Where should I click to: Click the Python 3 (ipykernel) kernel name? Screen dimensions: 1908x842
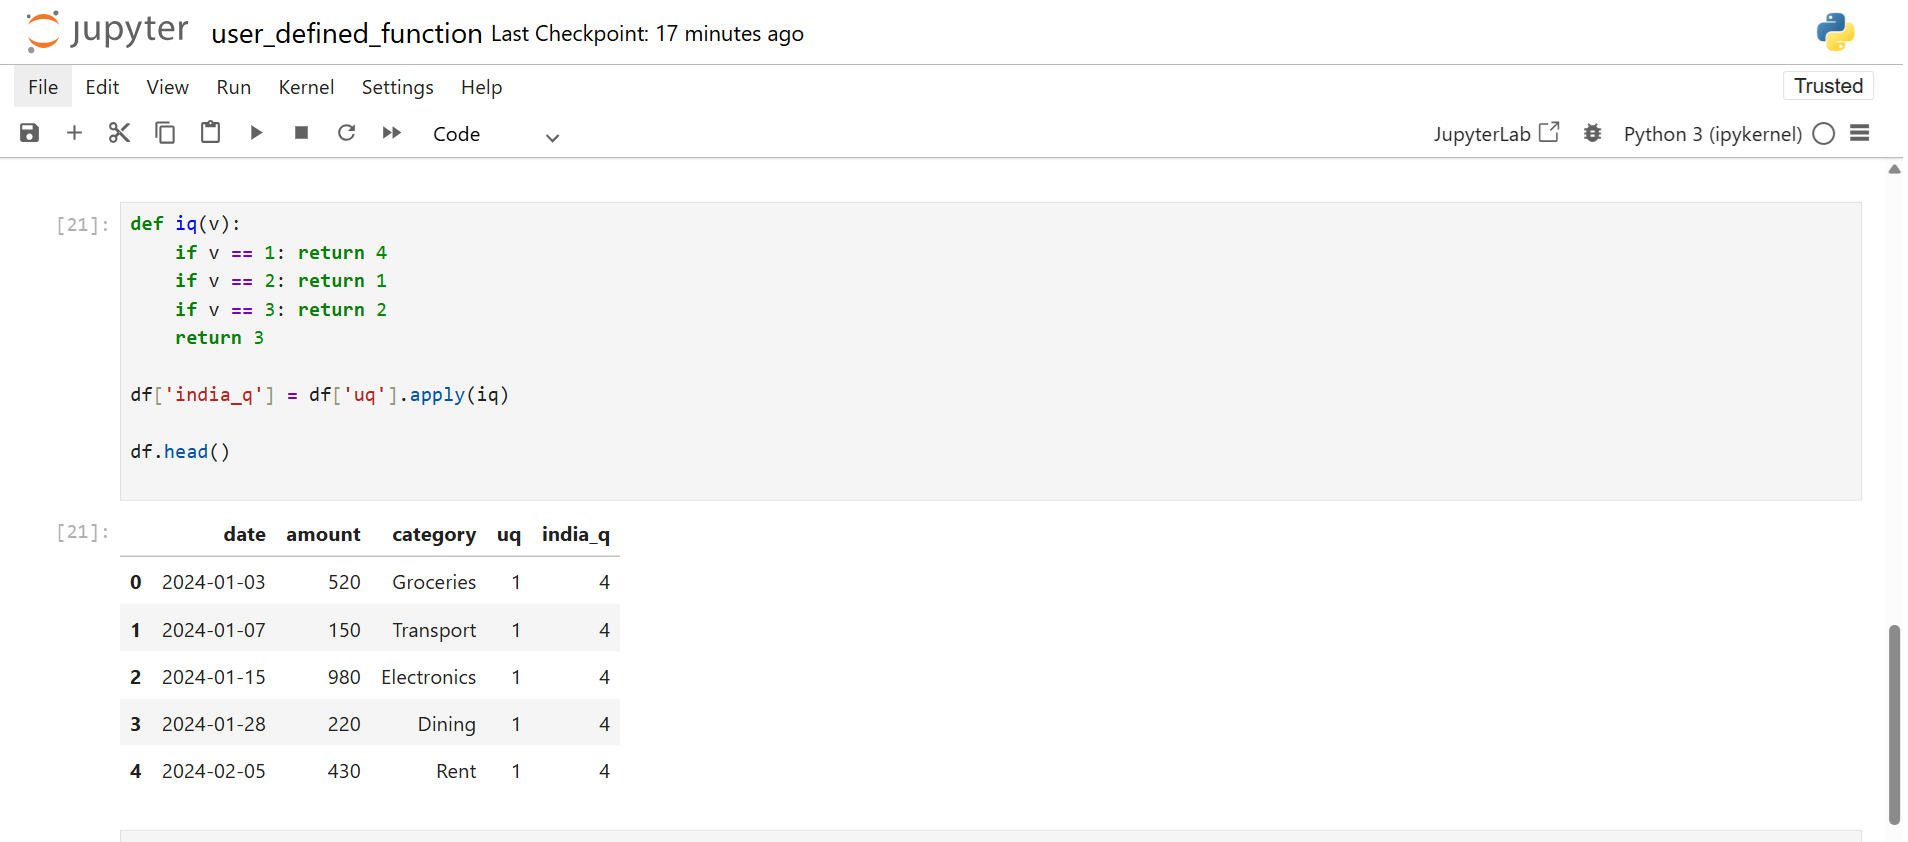pyautogui.click(x=1712, y=134)
